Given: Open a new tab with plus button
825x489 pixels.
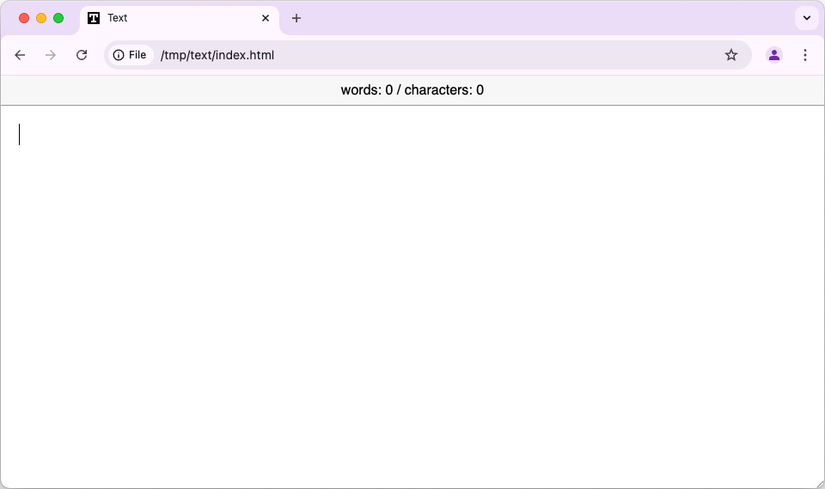Looking at the screenshot, I should [296, 18].
